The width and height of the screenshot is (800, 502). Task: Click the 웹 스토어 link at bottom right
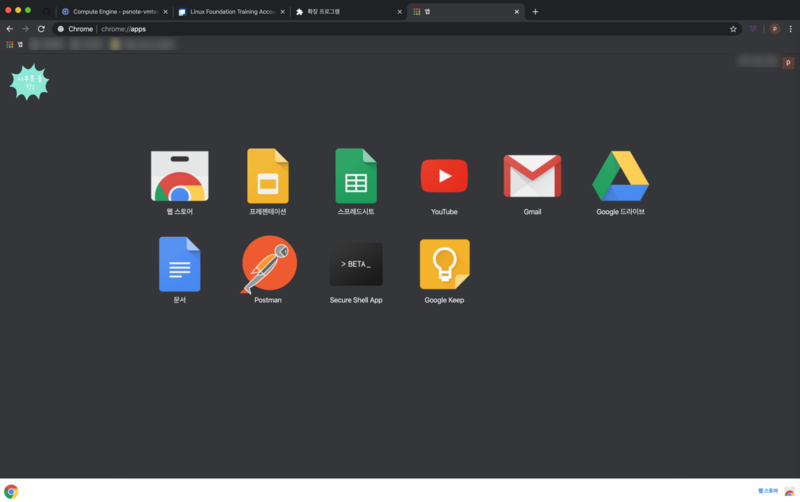coord(768,491)
